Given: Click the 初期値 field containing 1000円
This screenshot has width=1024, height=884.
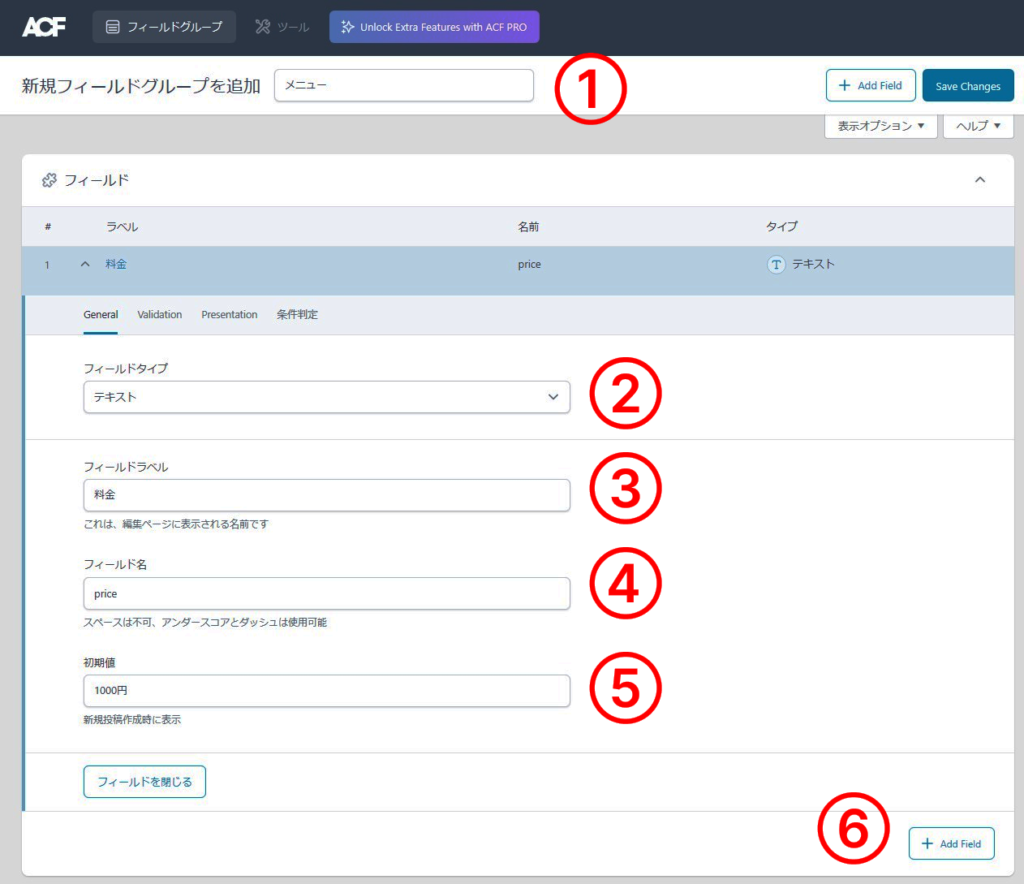Looking at the screenshot, I should tap(327, 690).
